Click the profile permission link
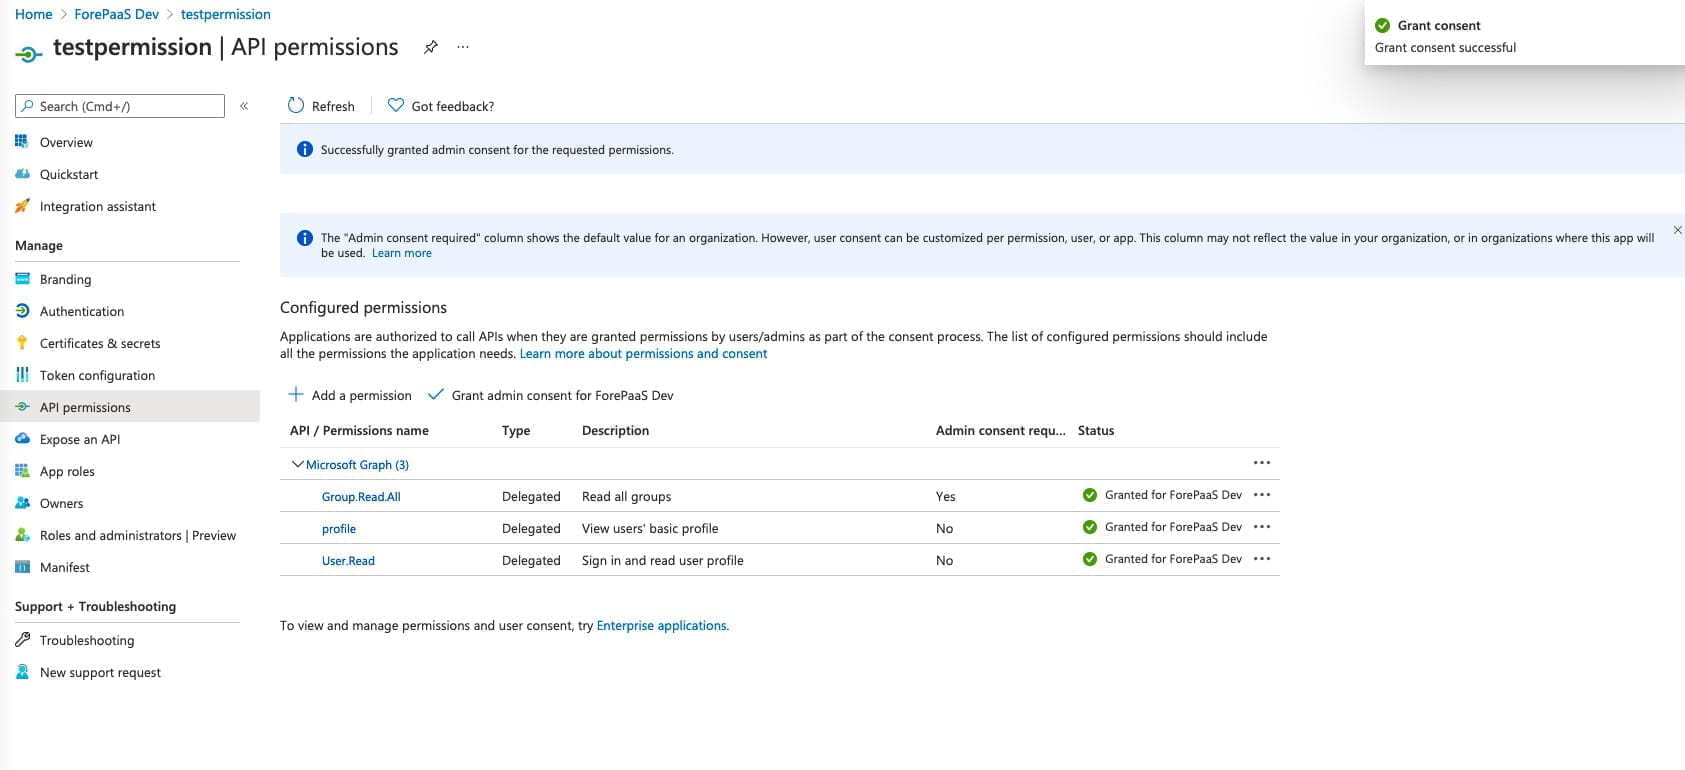 [339, 529]
